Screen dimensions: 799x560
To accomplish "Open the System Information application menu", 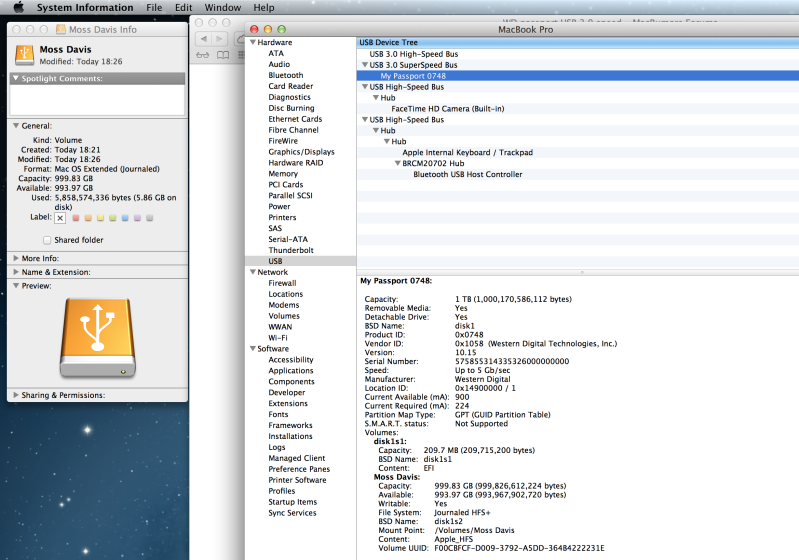I will coord(85,8).
